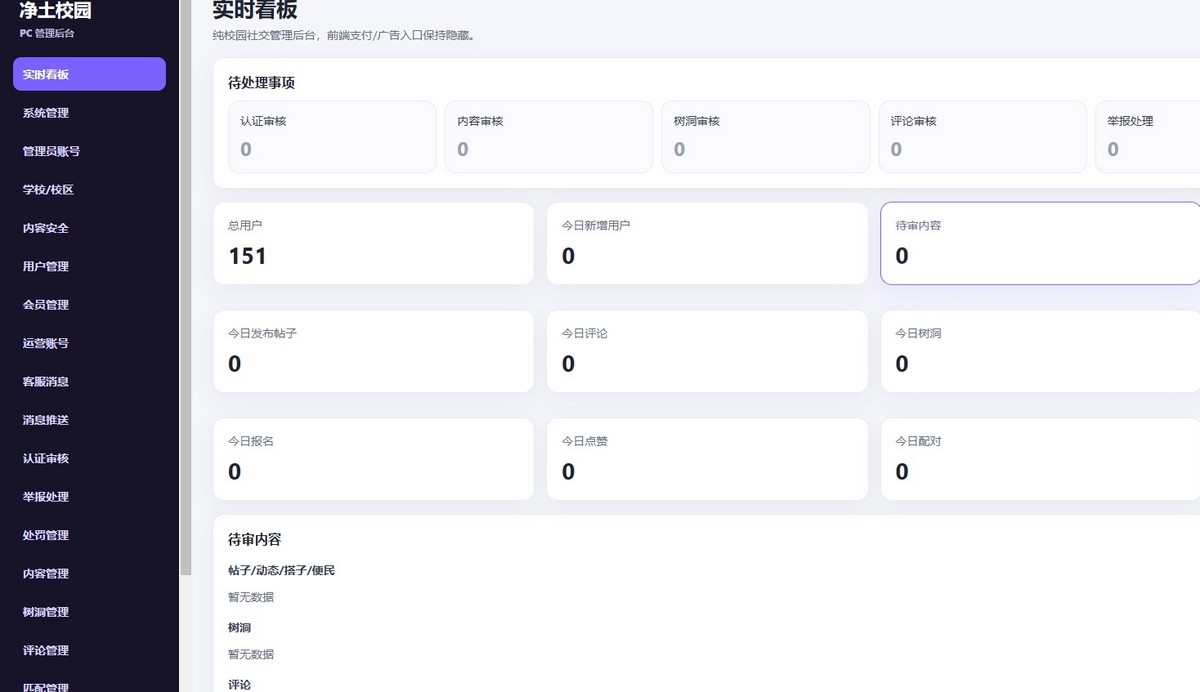This screenshot has height=692, width=1200.
Task: Go to 消息推送
Action: coord(89,420)
